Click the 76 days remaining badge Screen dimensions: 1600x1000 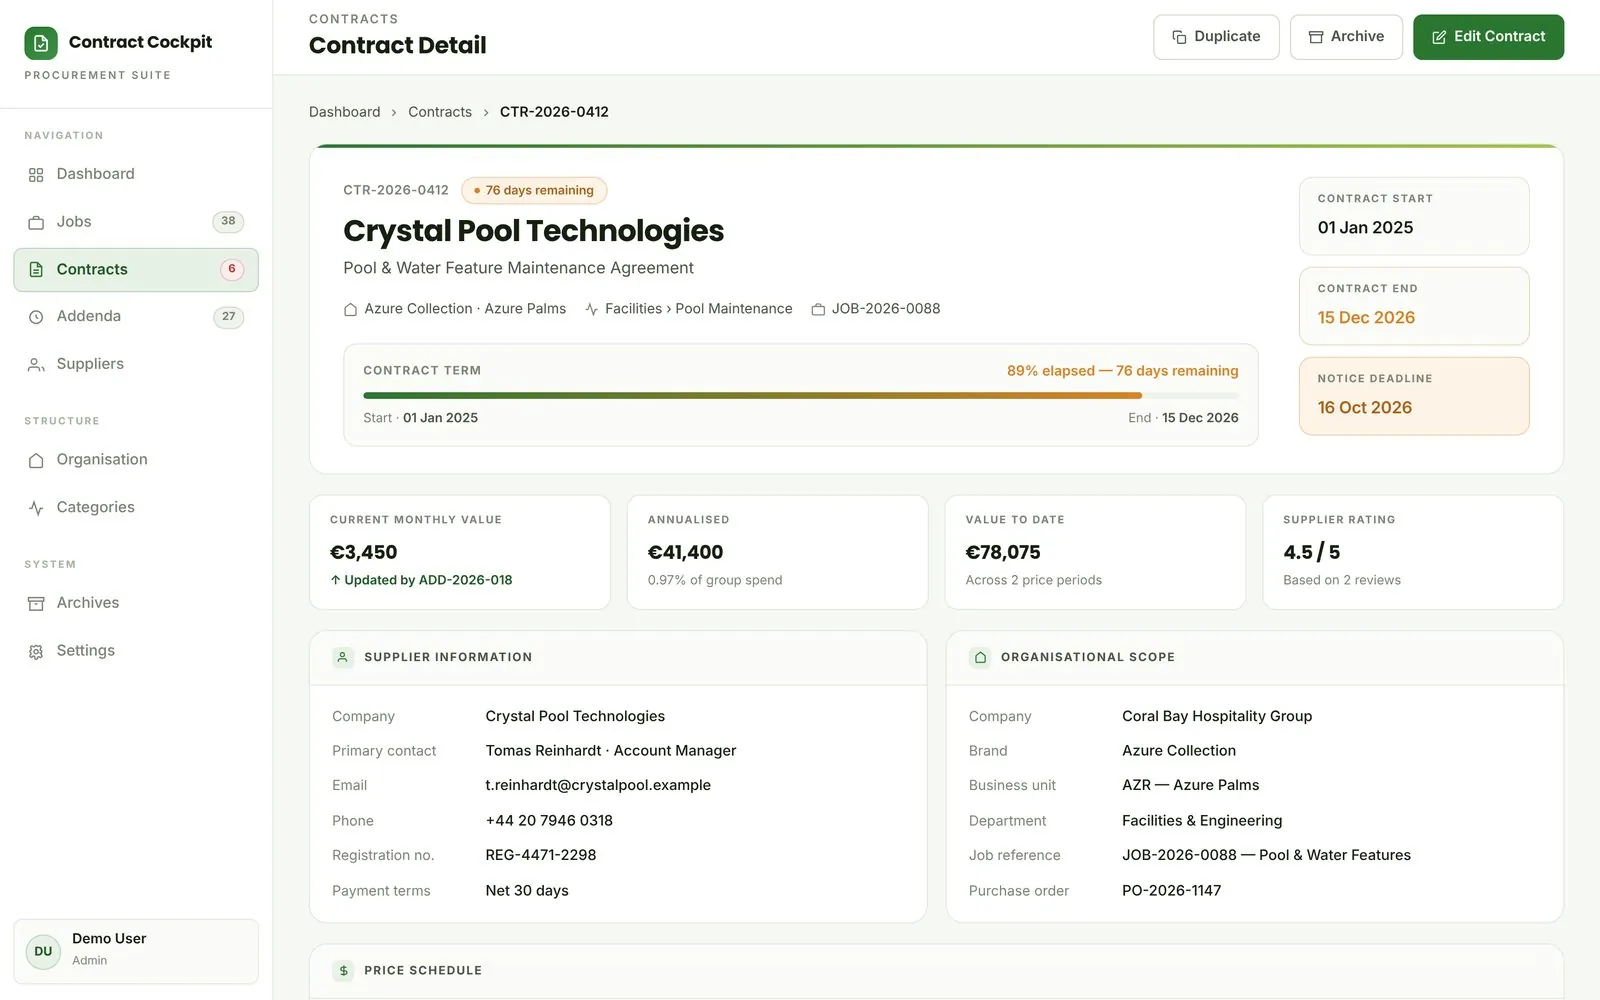[x=534, y=190]
